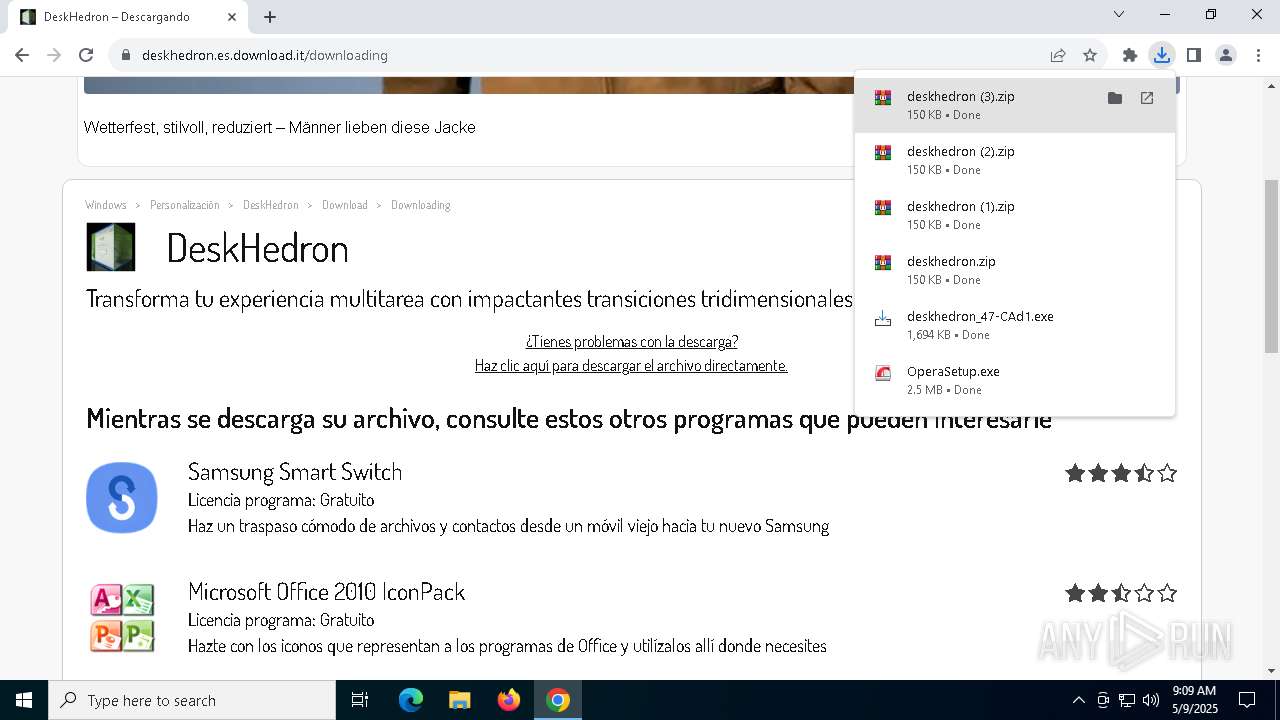Open a new browser tab

[270, 17]
